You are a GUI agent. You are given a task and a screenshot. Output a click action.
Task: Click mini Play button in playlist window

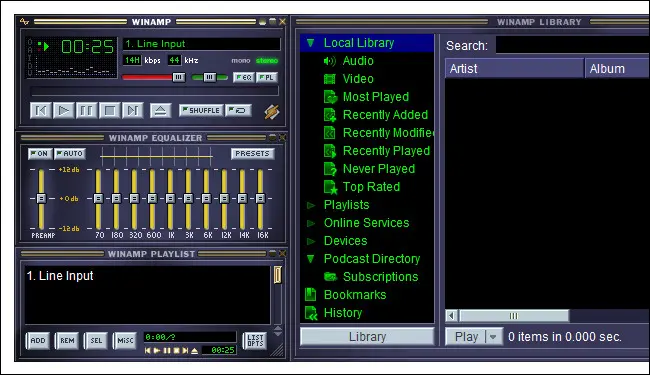click(x=157, y=351)
